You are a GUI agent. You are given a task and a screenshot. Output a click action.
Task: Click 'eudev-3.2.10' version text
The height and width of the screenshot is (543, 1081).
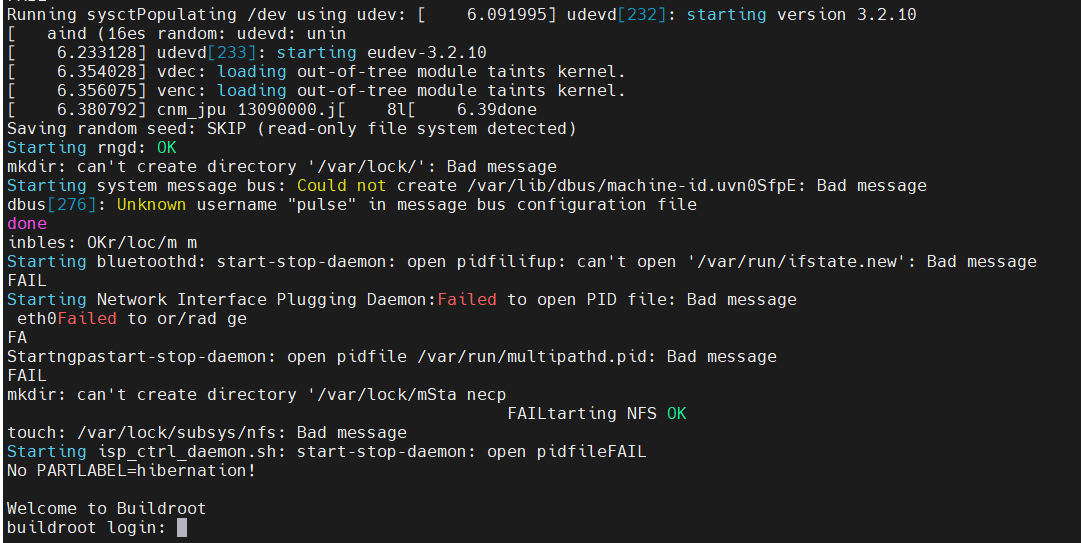[427, 53]
